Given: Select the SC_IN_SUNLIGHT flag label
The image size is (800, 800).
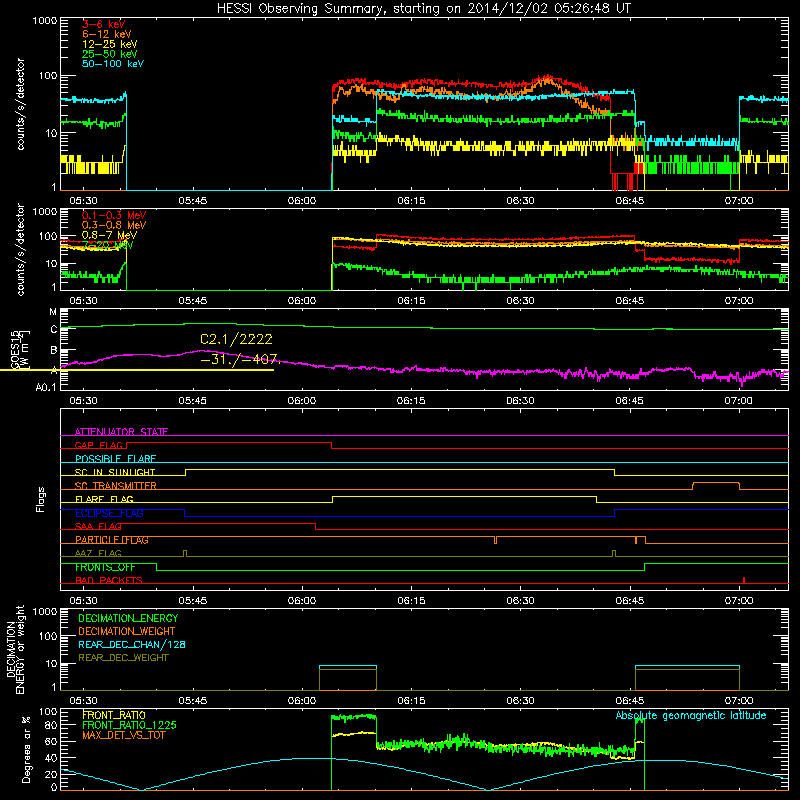Looking at the screenshot, I should [115, 472].
